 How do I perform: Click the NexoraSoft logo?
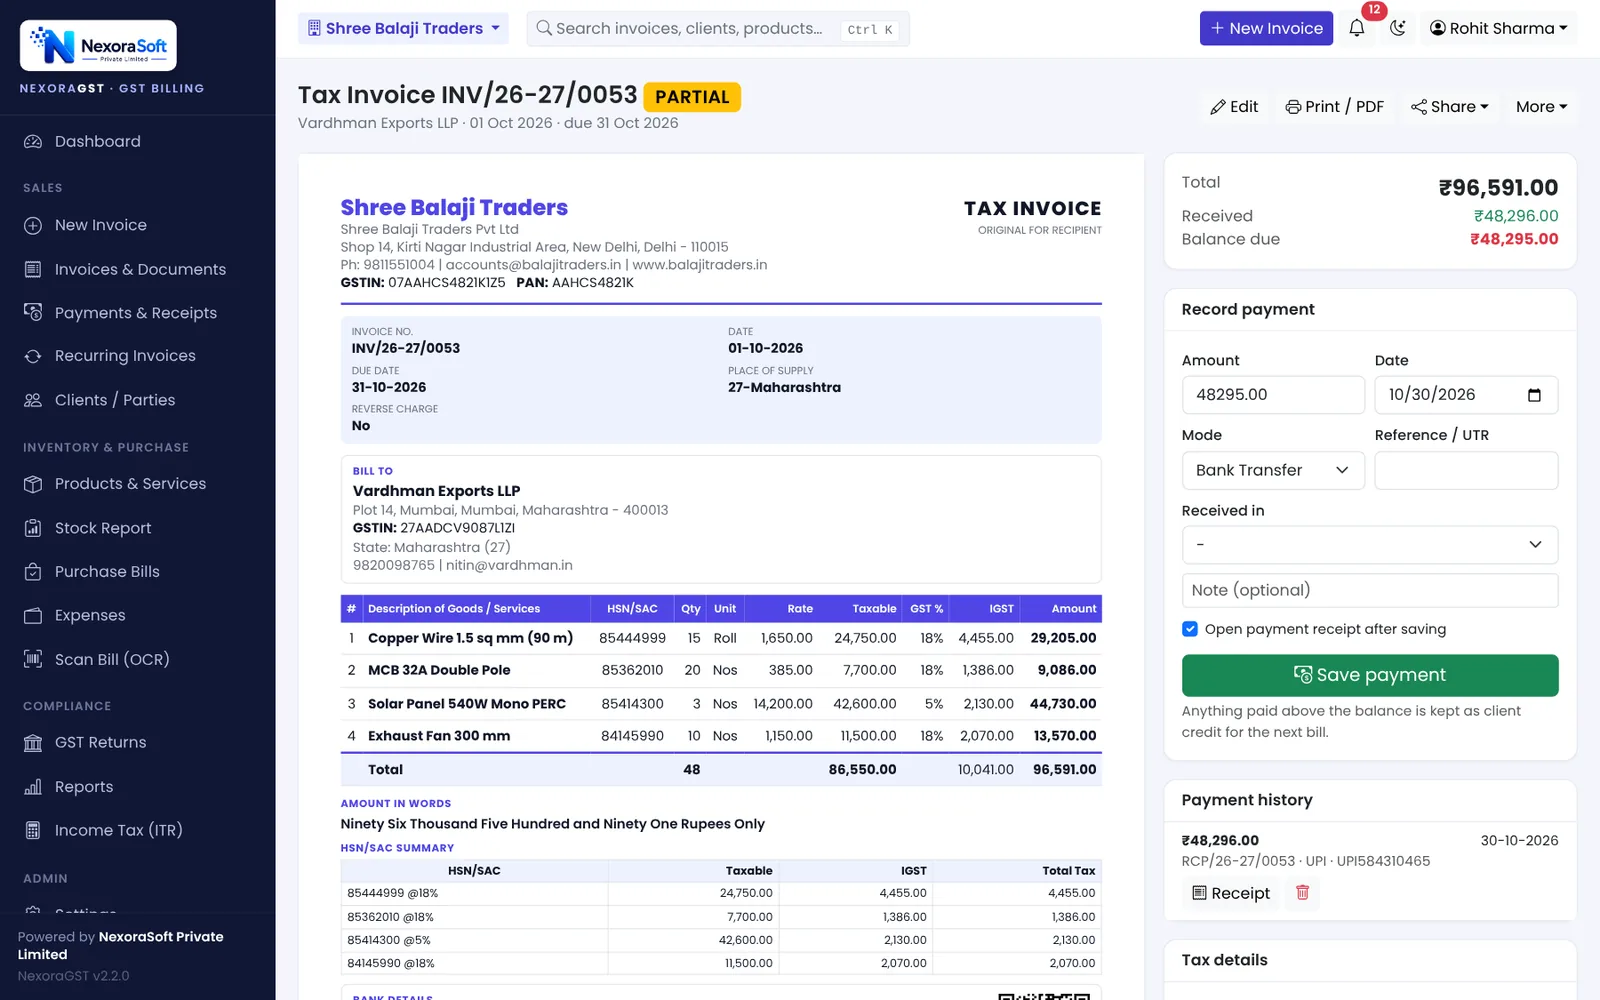click(x=98, y=46)
